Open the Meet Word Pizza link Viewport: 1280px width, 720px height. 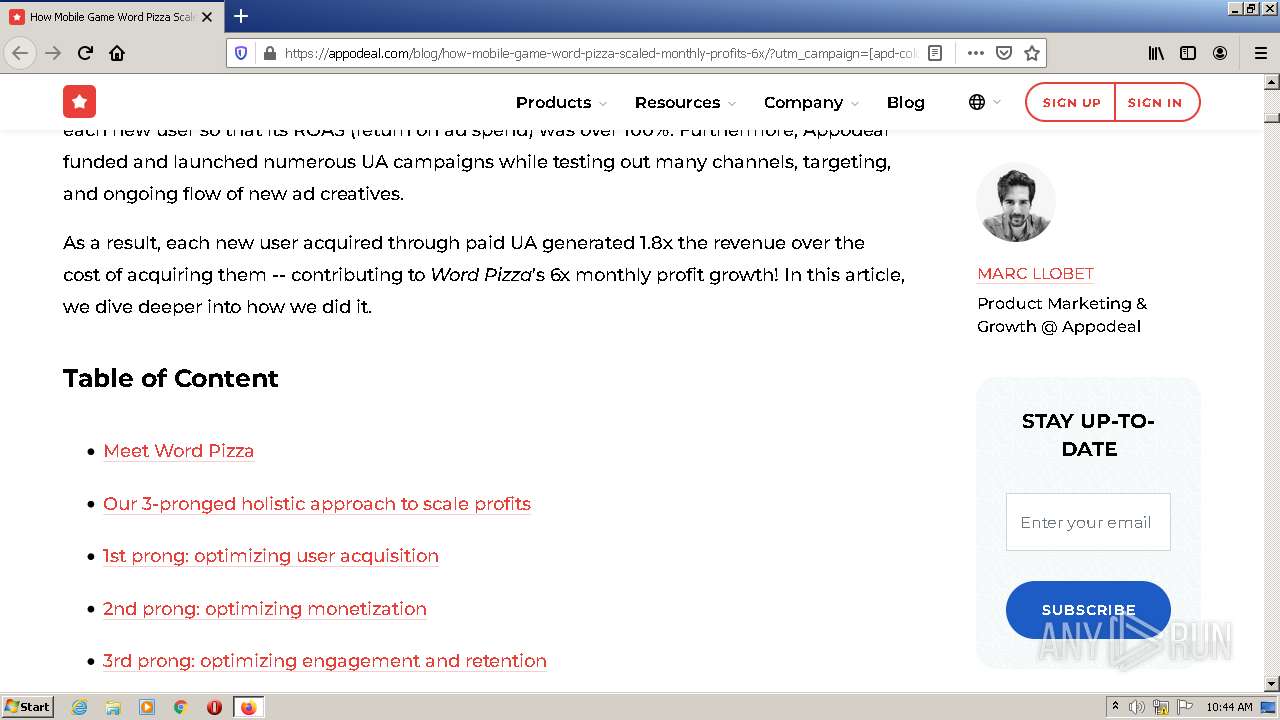[178, 451]
